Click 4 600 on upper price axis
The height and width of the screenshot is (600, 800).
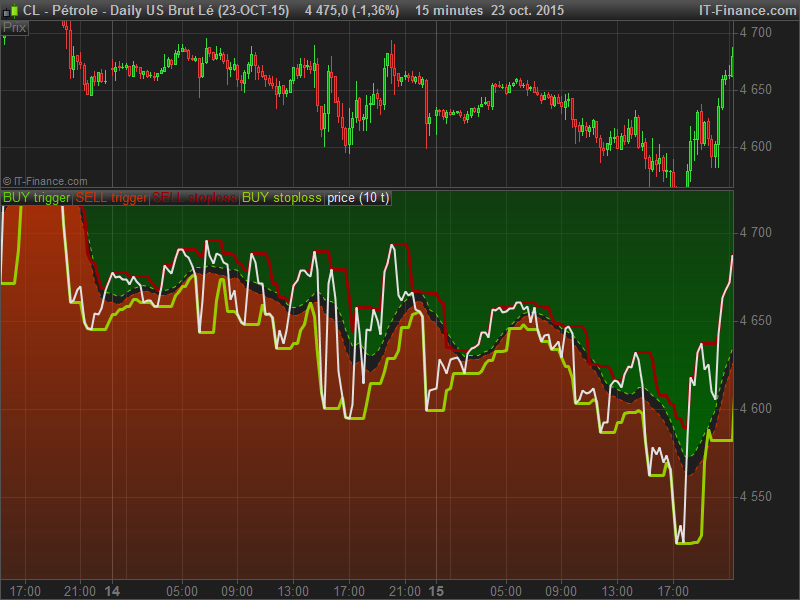(756, 147)
